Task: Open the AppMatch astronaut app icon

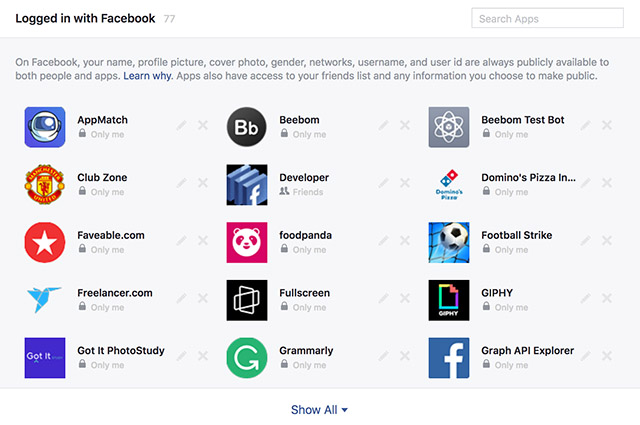Action: (45, 127)
